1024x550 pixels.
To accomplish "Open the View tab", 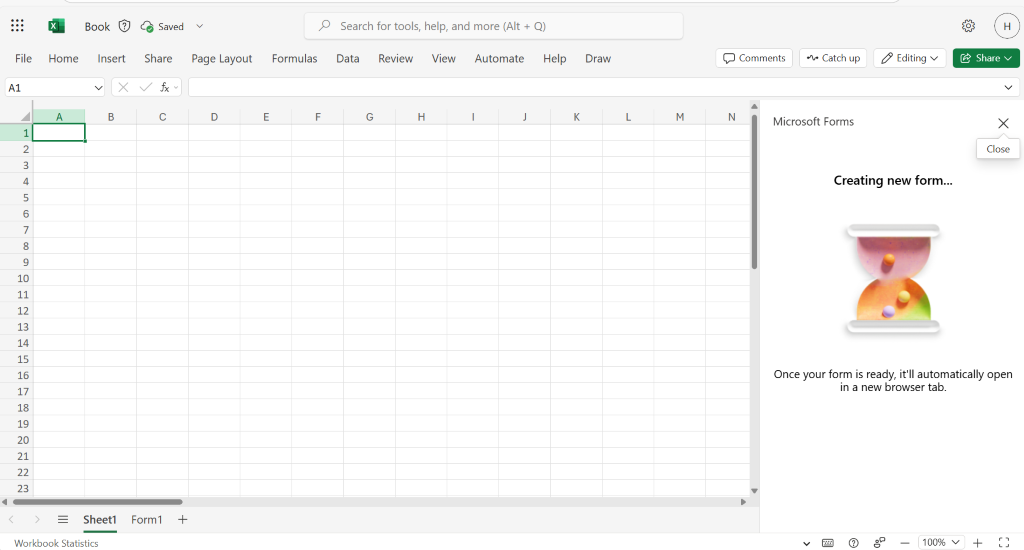I will coord(443,58).
